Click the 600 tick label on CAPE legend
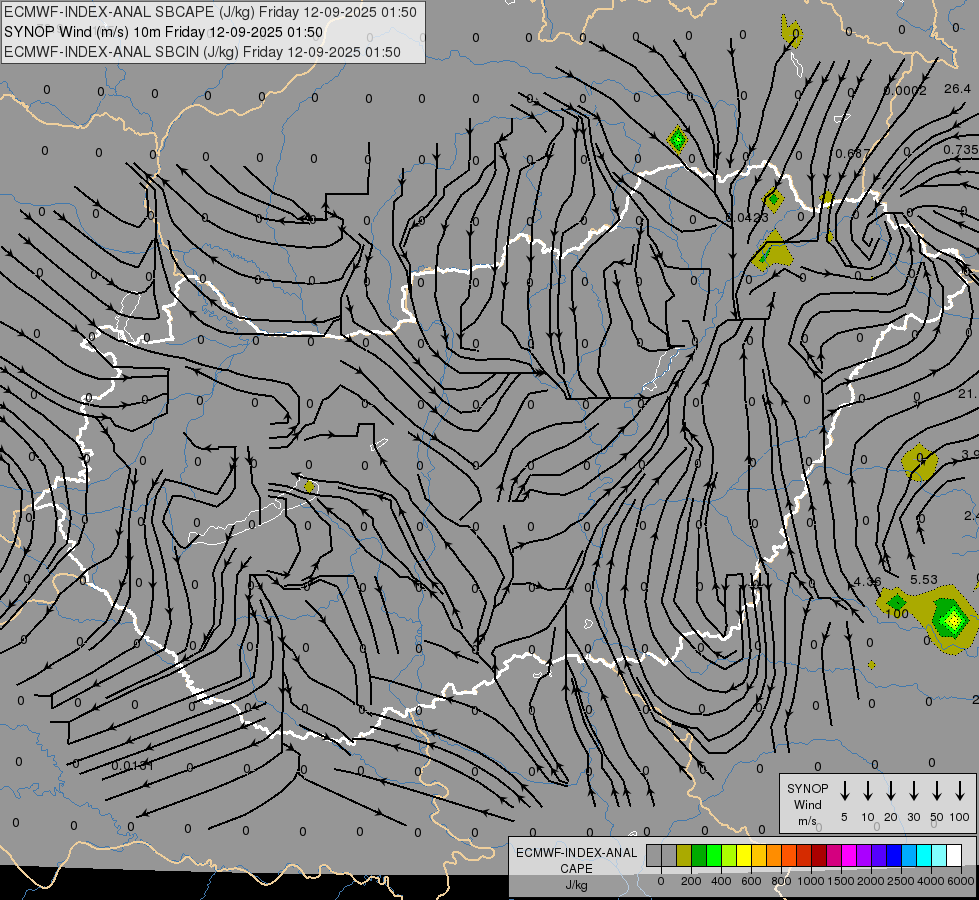Image resolution: width=979 pixels, height=900 pixels. (x=751, y=881)
